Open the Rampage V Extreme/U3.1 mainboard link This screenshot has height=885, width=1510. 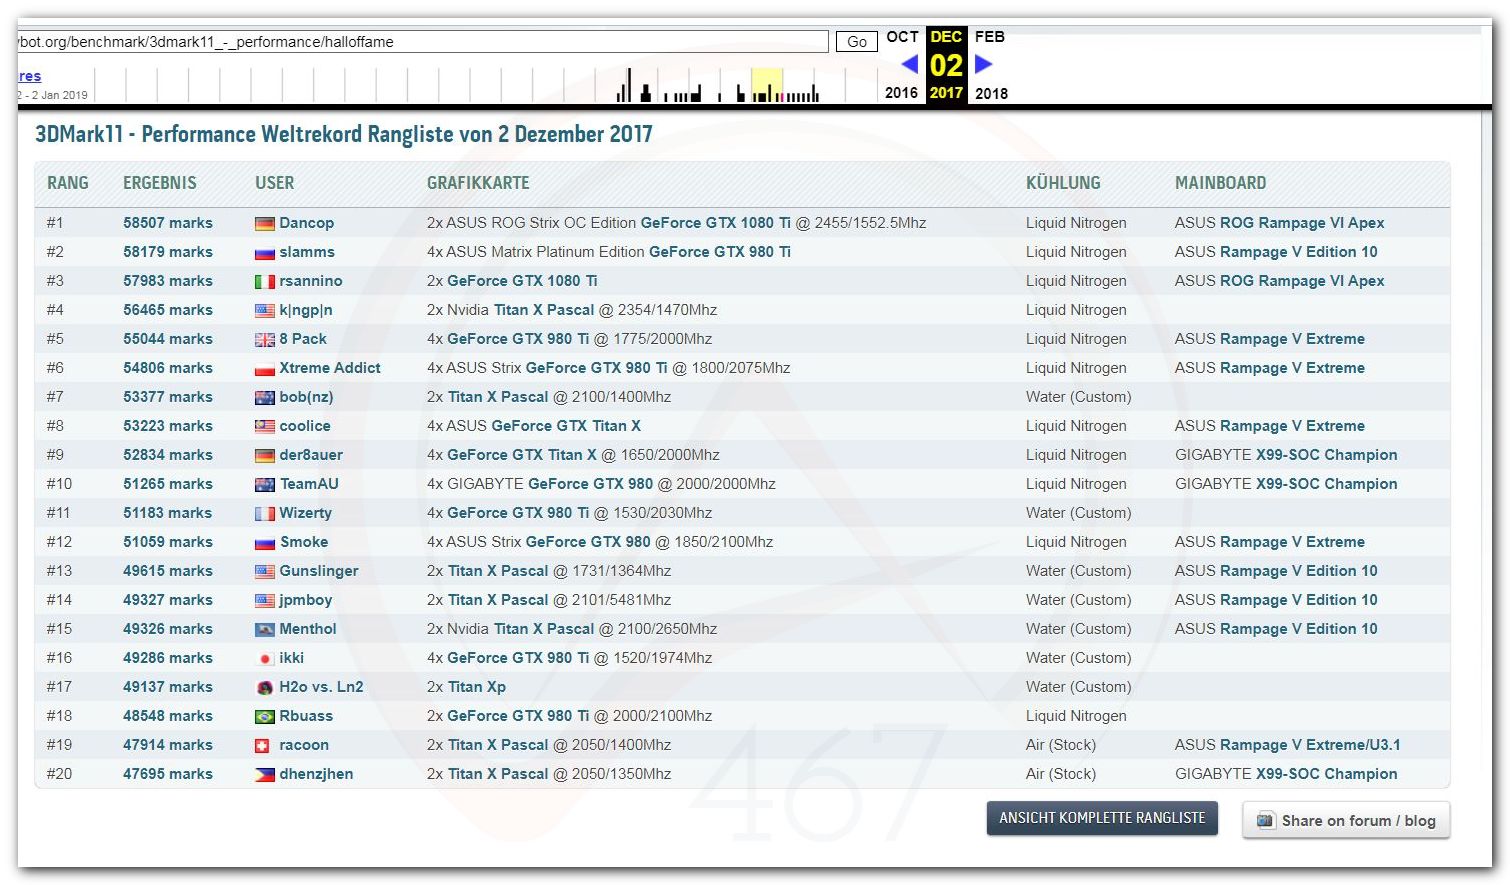coord(1310,745)
